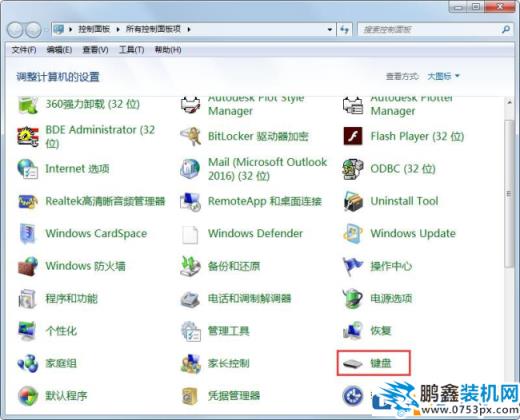
Task: Expand the arrow after 所有控制面板项 breadcrumb
Action: pos(189,29)
